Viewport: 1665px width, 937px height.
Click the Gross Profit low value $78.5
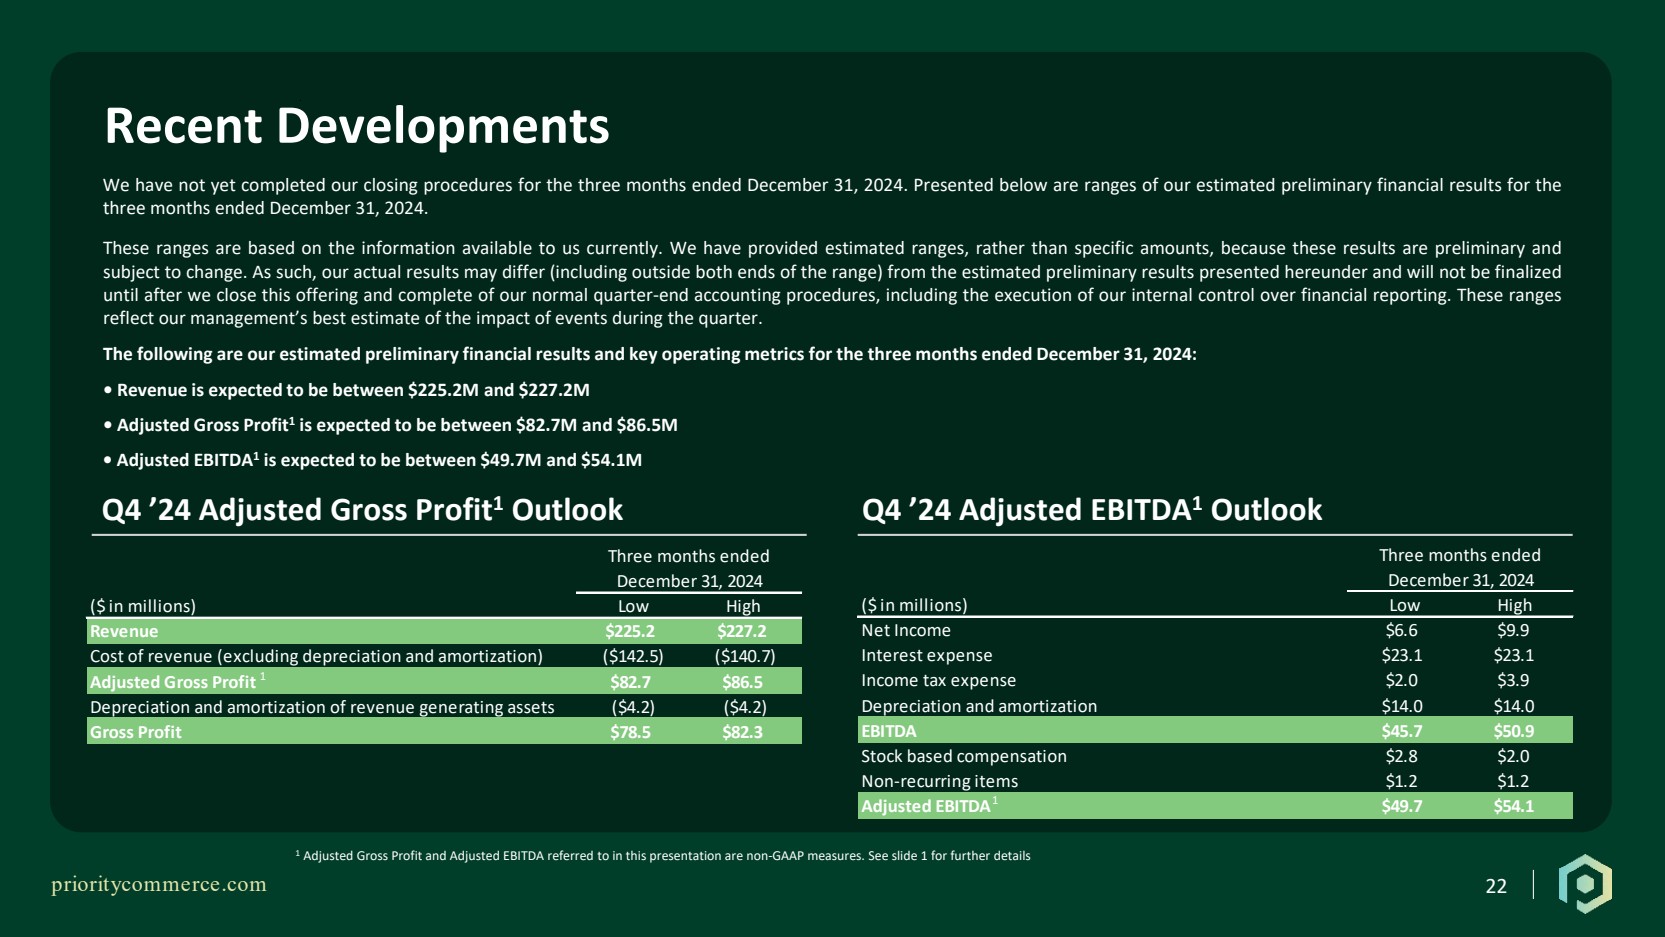coord(630,732)
